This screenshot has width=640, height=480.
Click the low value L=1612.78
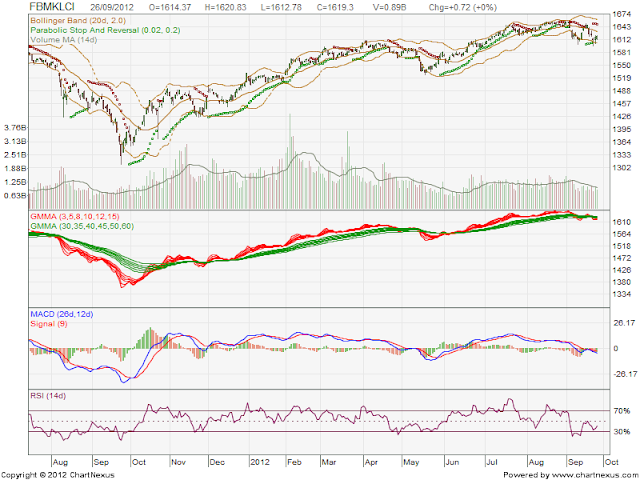point(280,7)
